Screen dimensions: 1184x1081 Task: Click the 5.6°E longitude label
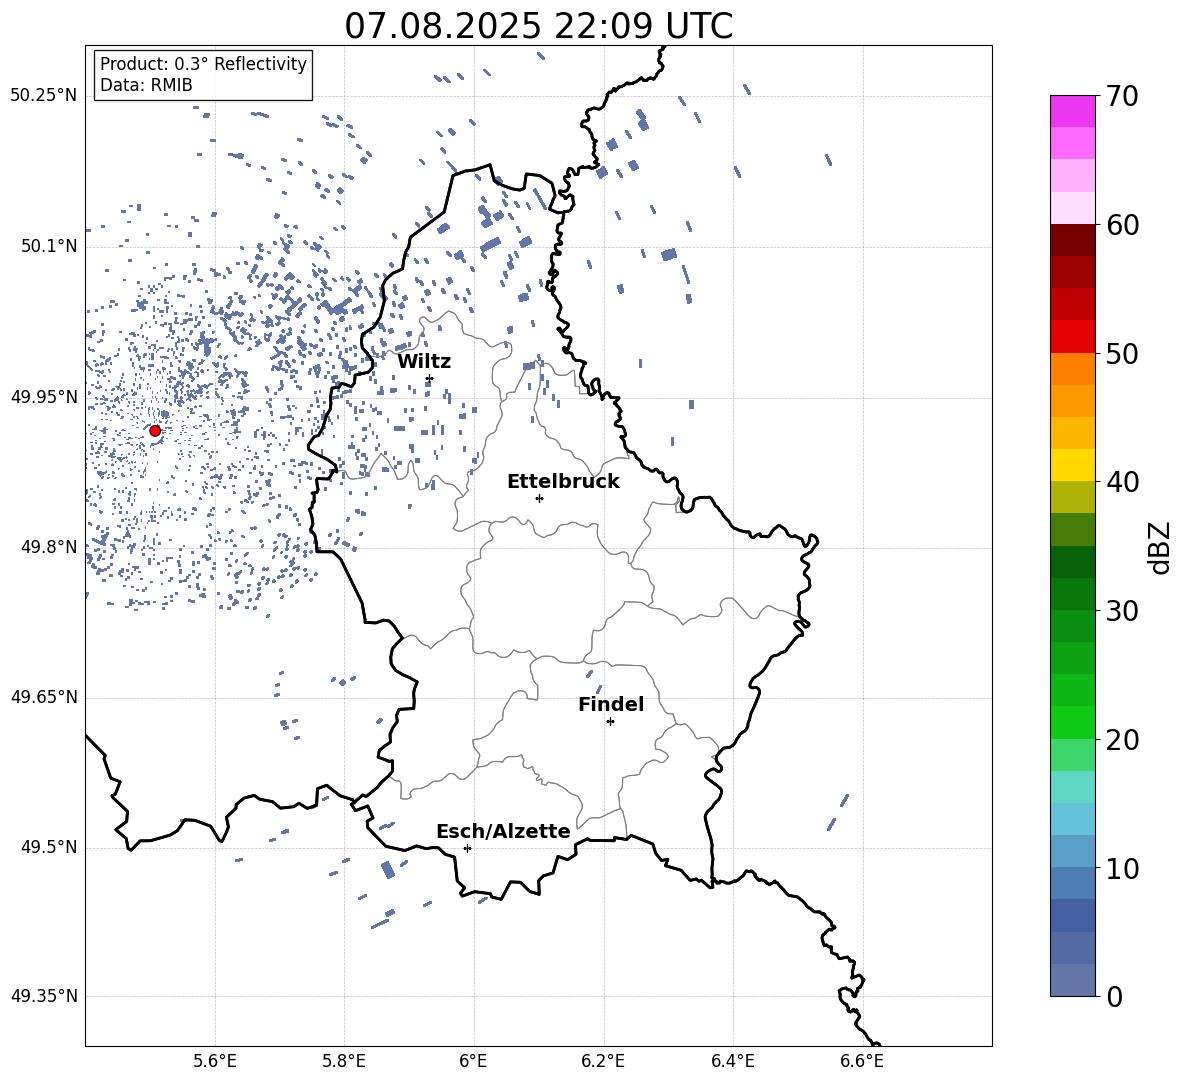pos(215,1061)
